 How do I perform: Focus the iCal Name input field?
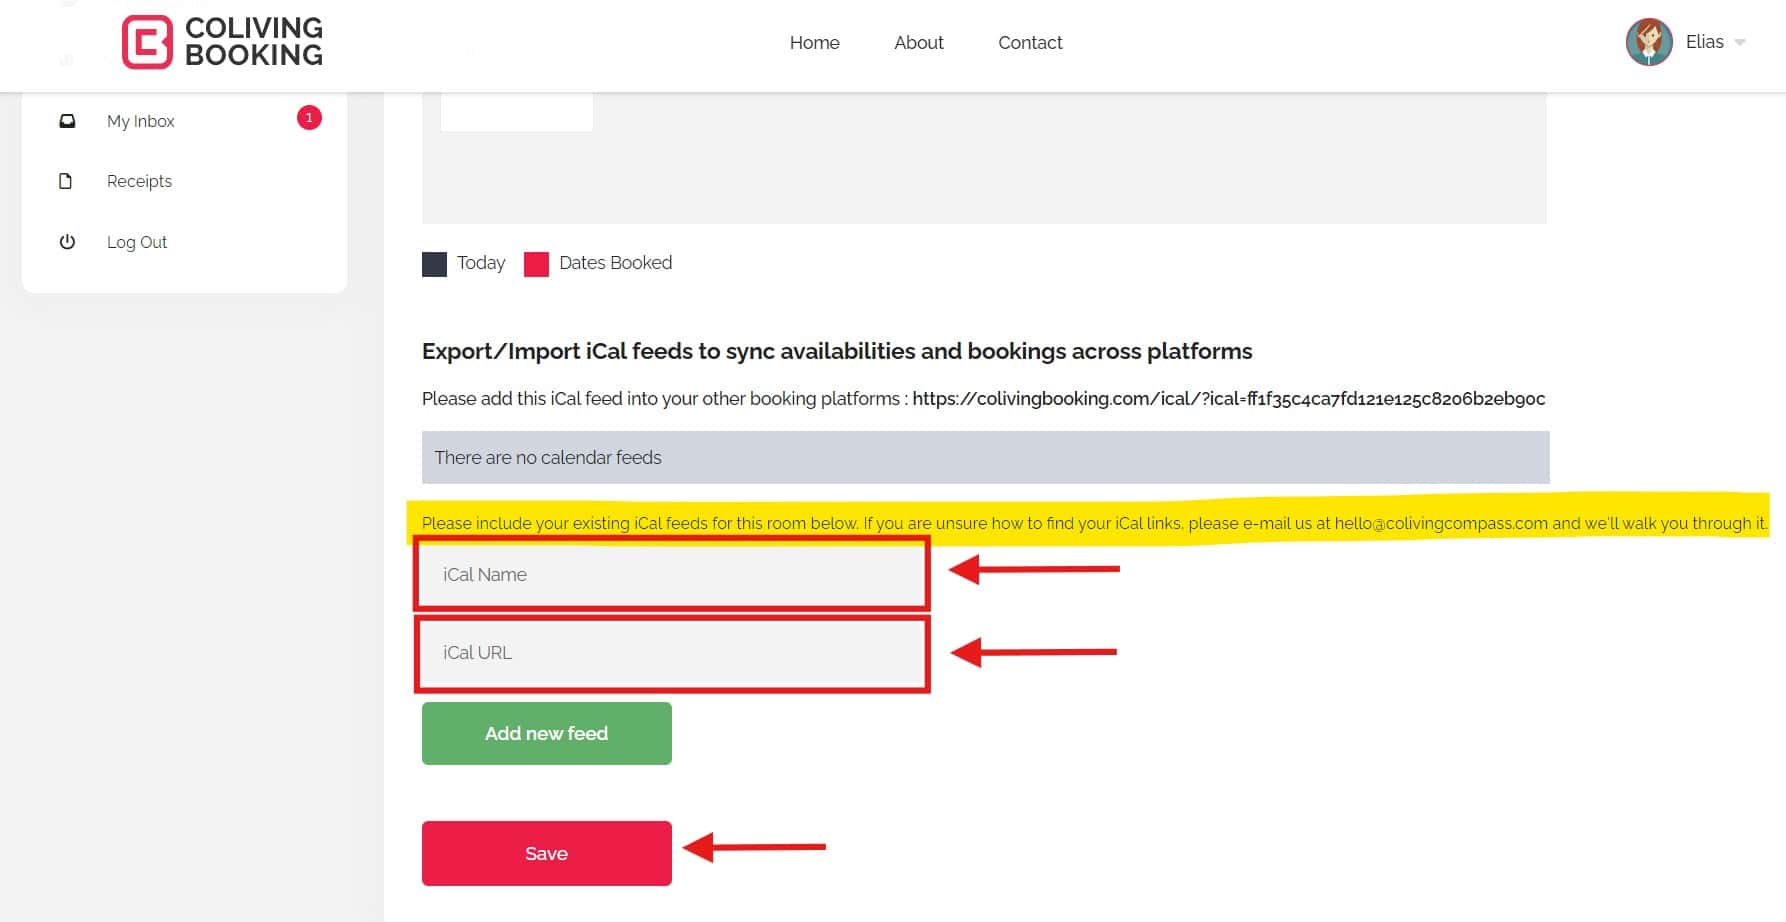671,574
